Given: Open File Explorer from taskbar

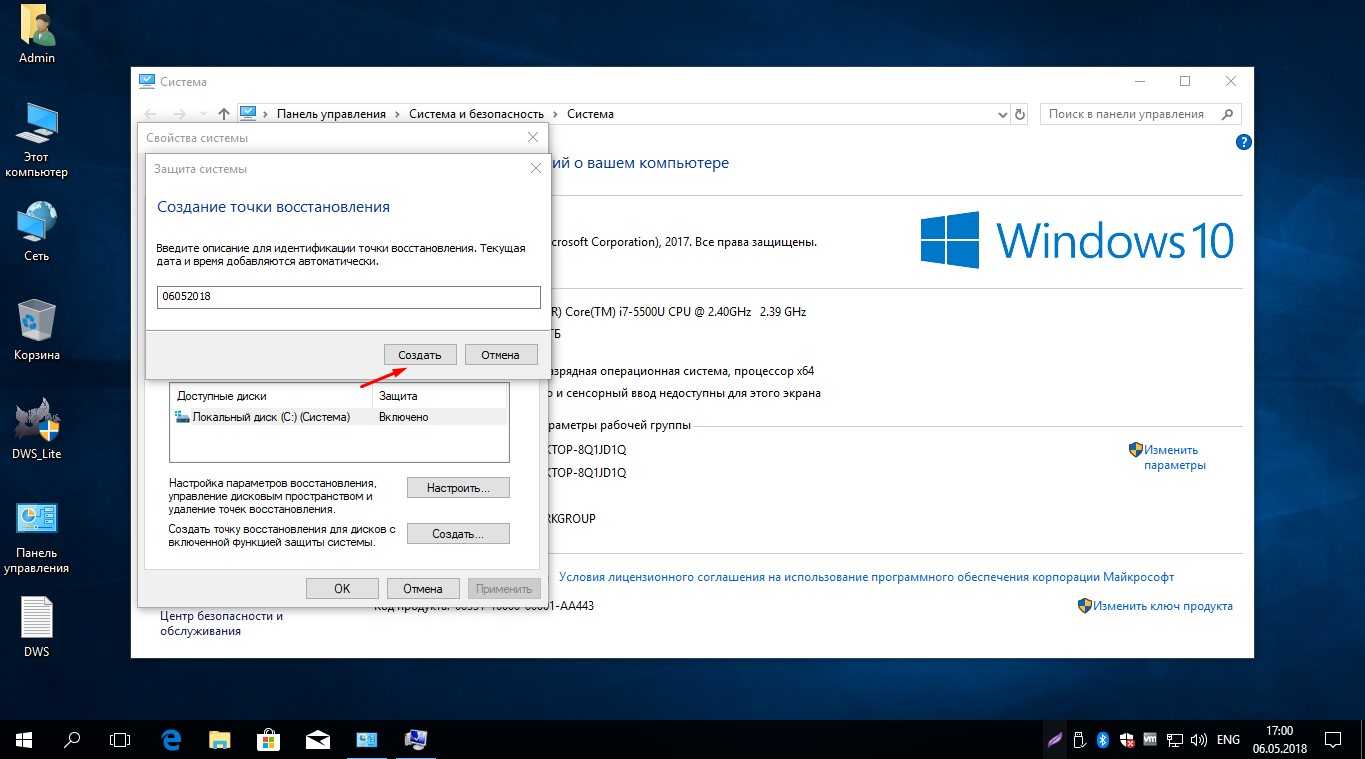Looking at the screenshot, I should click(x=220, y=740).
